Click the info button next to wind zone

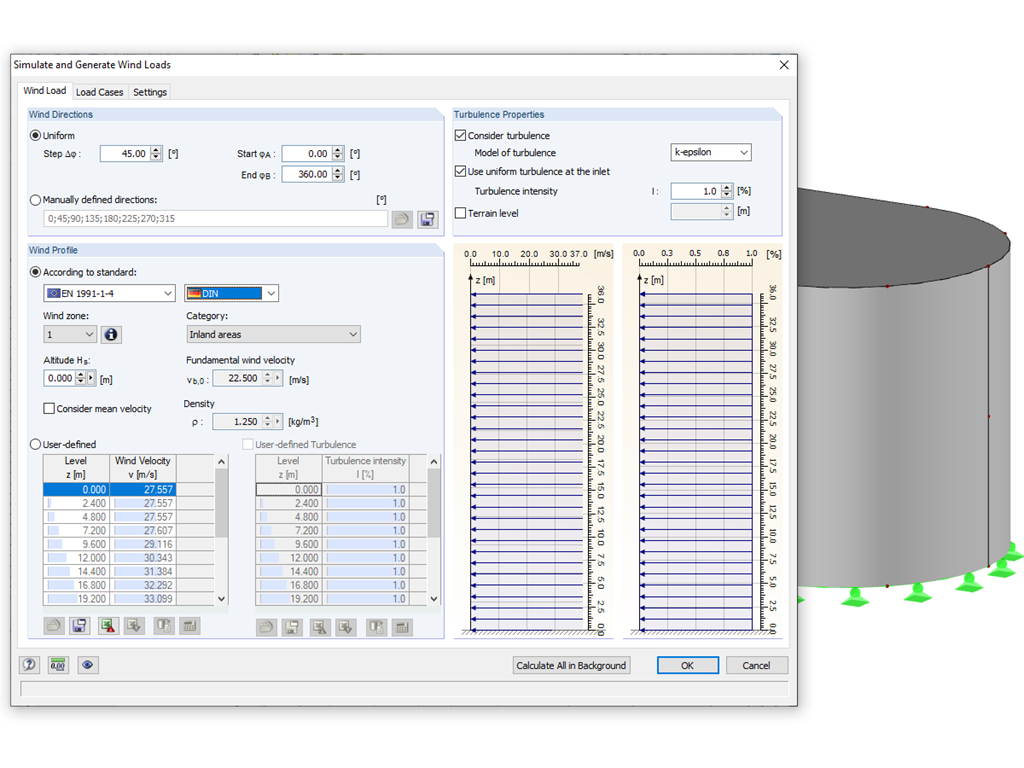(x=110, y=334)
